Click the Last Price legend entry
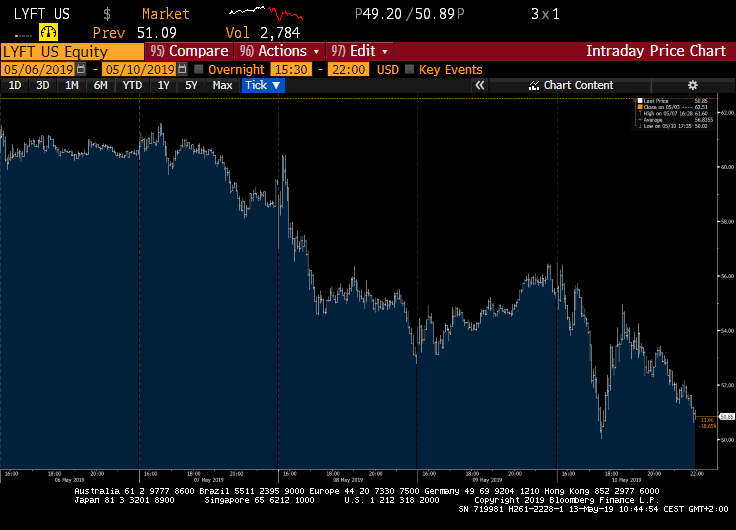736x530 pixels. 673,101
